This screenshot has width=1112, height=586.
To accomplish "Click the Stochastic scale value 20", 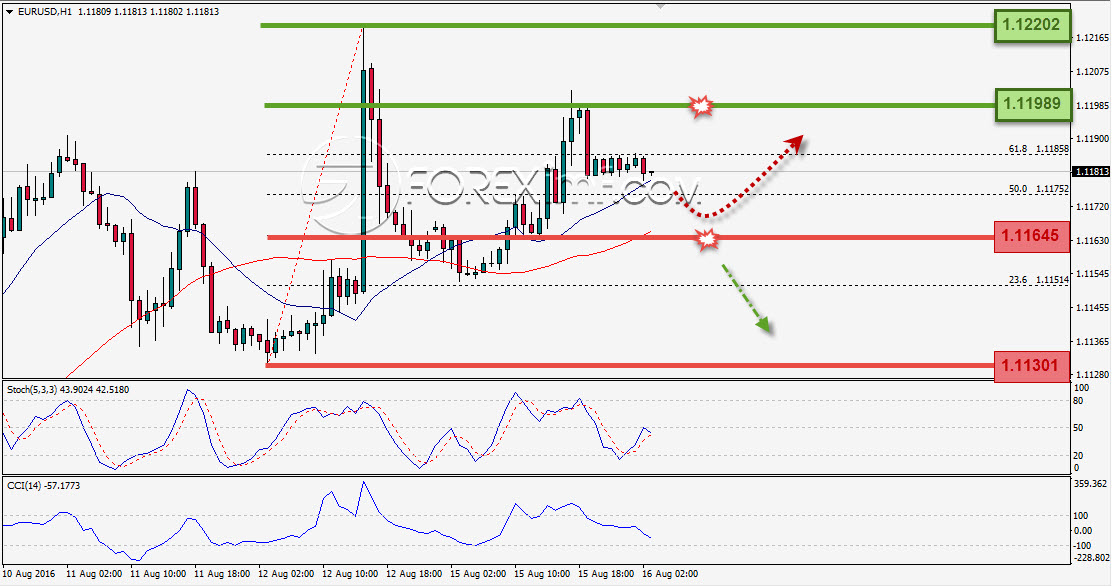I will pyautogui.click(x=1079, y=455).
